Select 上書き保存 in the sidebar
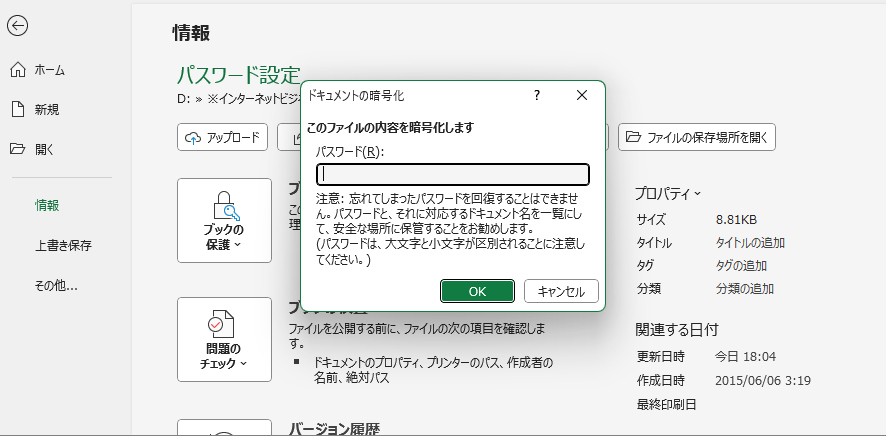 tap(63, 245)
